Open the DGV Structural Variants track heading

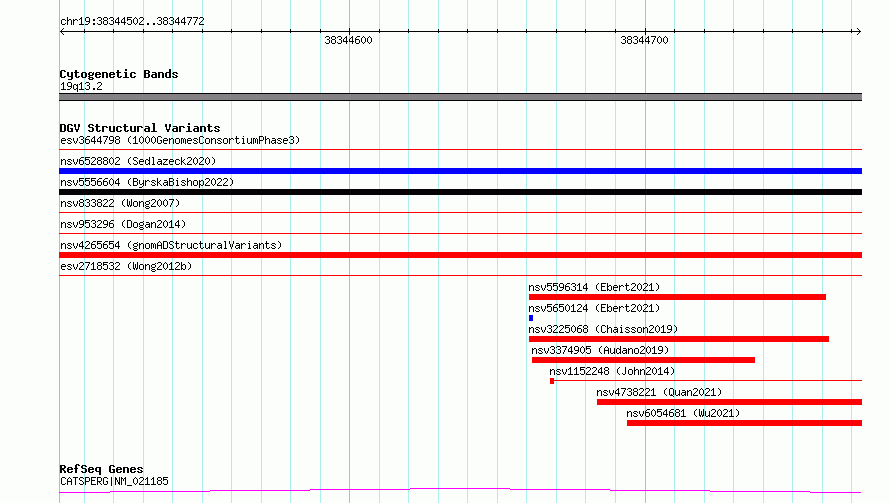(x=140, y=128)
